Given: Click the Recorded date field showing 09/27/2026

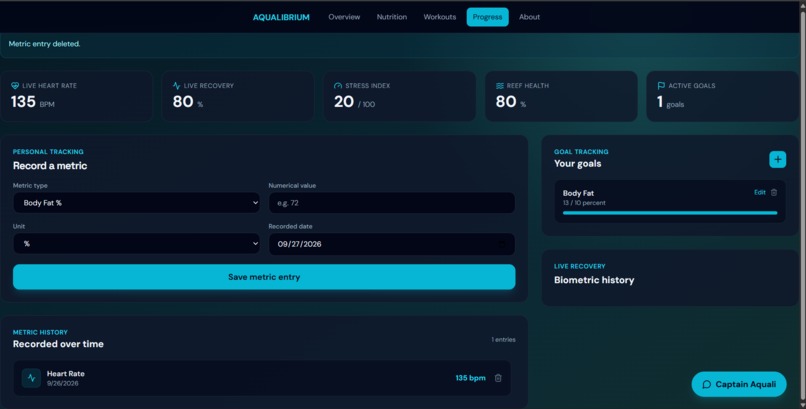Looking at the screenshot, I should pyautogui.click(x=392, y=244).
